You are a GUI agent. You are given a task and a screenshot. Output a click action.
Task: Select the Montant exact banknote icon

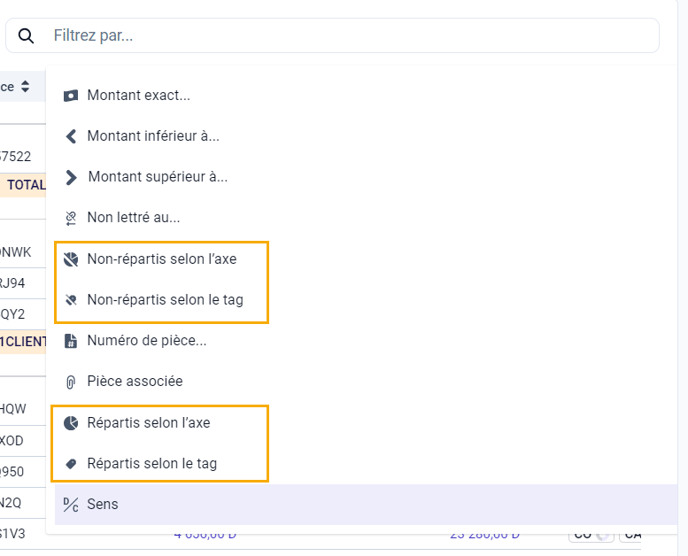point(71,96)
